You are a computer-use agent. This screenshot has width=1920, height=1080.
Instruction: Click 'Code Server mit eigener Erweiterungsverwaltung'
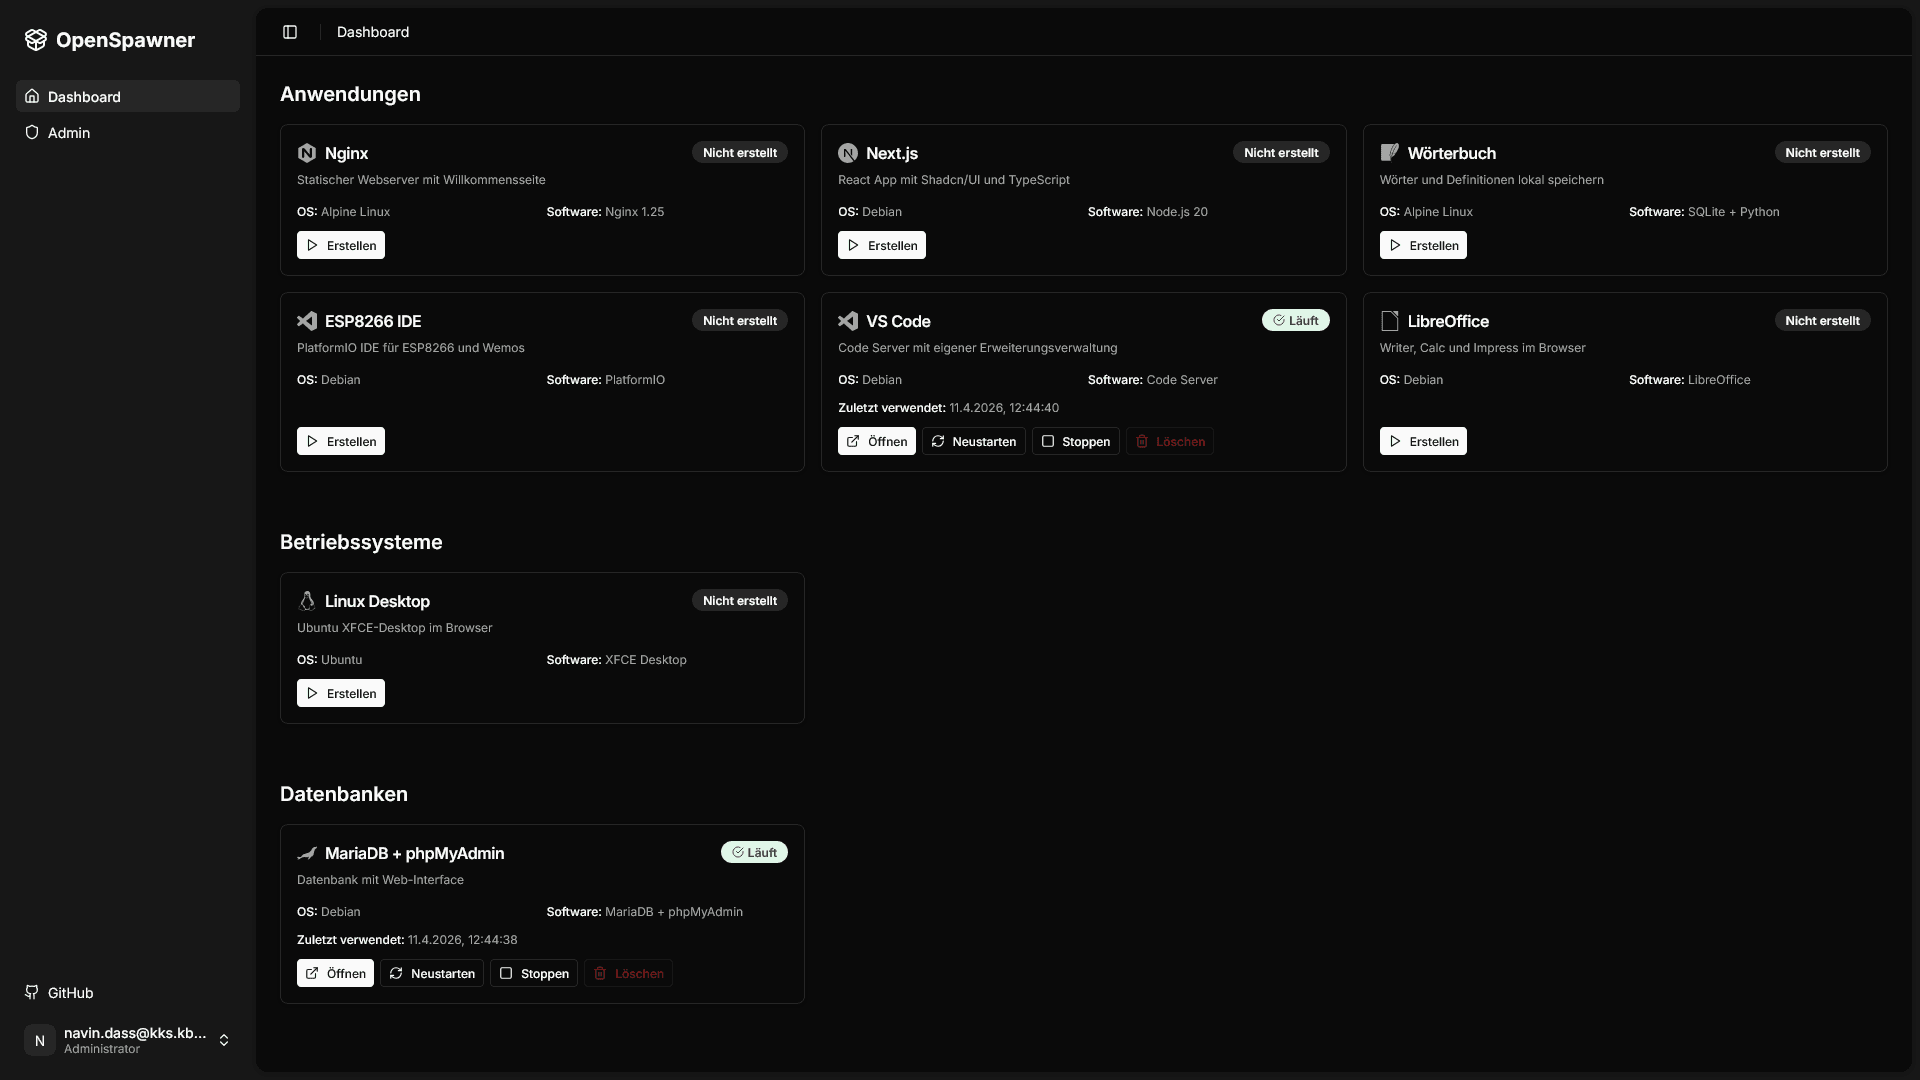978,348
